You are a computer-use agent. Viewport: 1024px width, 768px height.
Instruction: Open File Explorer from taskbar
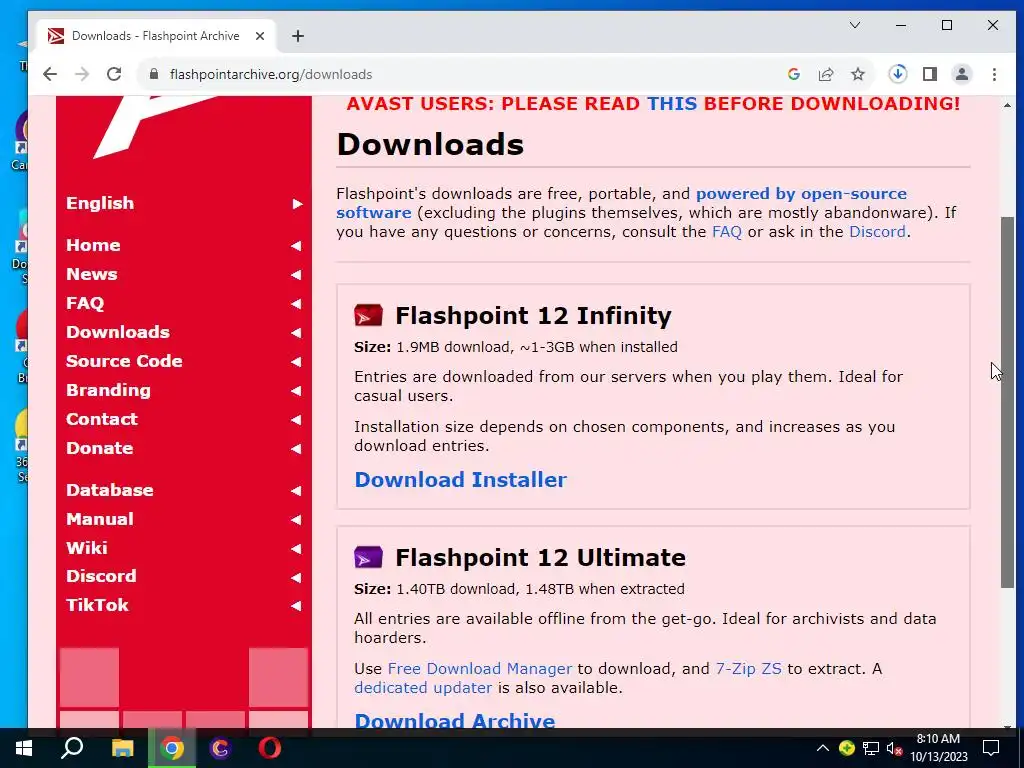(x=122, y=748)
